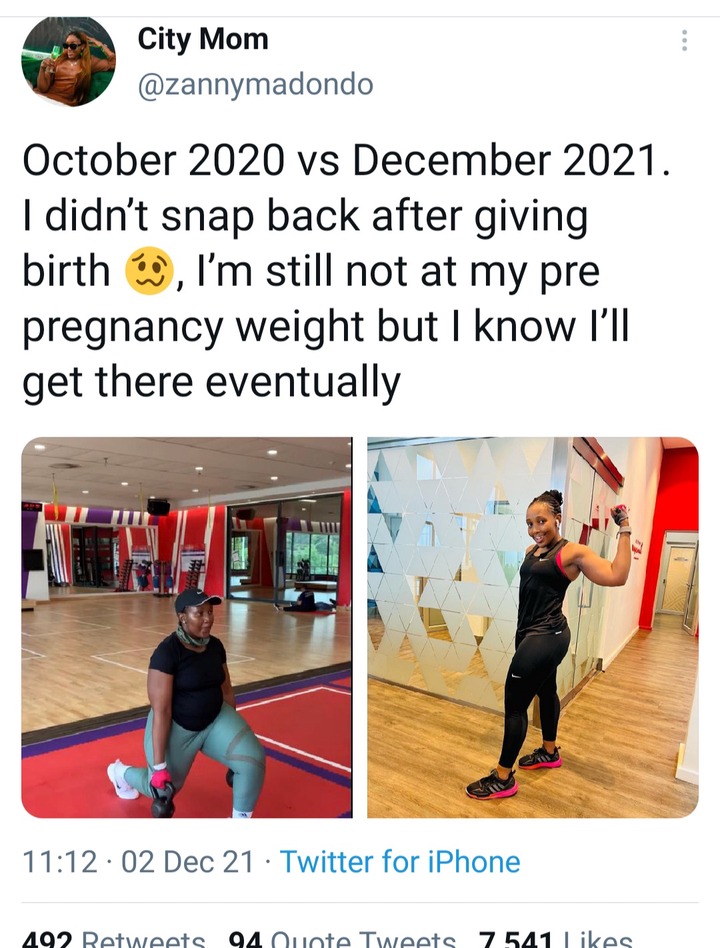This screenshot has height=948, width=720.
Task: Click the 11:12 timestamp
Action: pyautogui.click(x=59, y=862)
